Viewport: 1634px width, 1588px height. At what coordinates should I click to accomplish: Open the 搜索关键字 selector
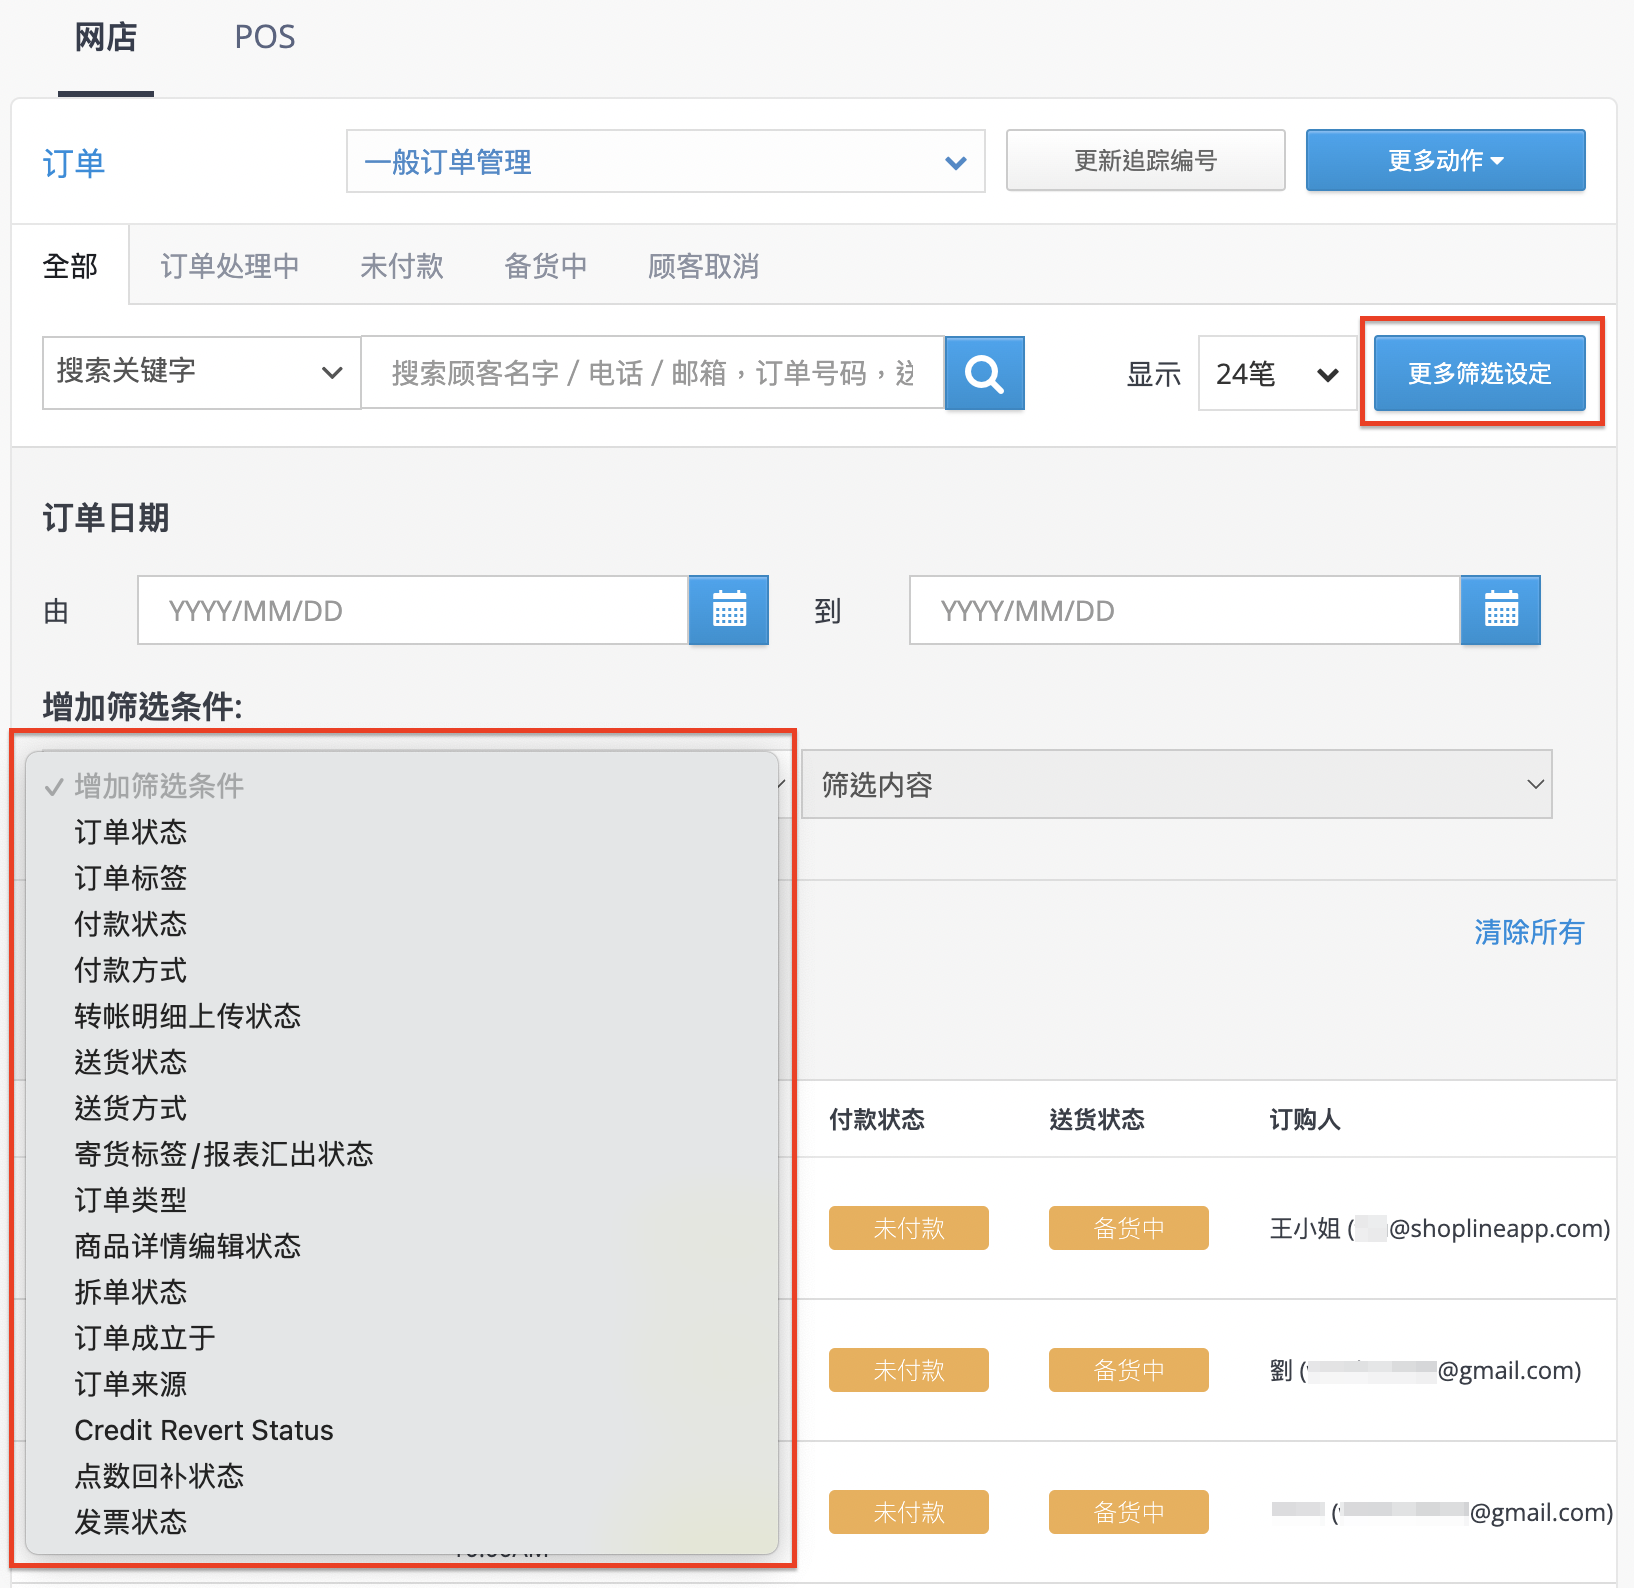tap(201, 372)
